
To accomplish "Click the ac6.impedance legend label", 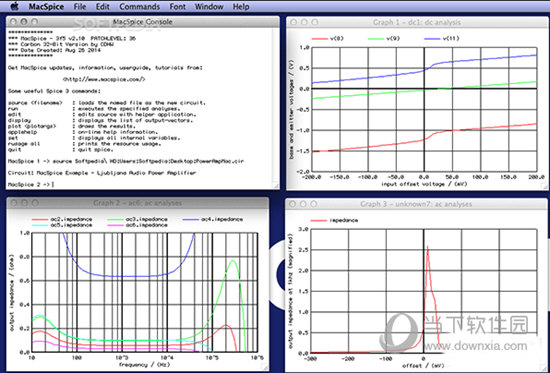I will point(147,225).
